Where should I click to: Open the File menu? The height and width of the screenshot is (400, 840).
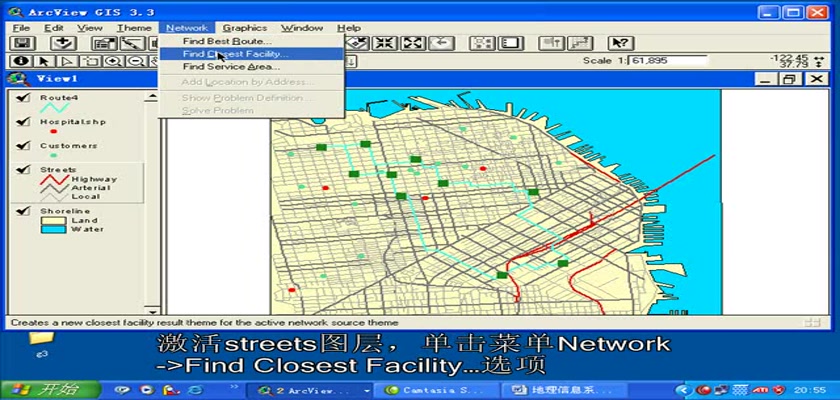(21, 28)
